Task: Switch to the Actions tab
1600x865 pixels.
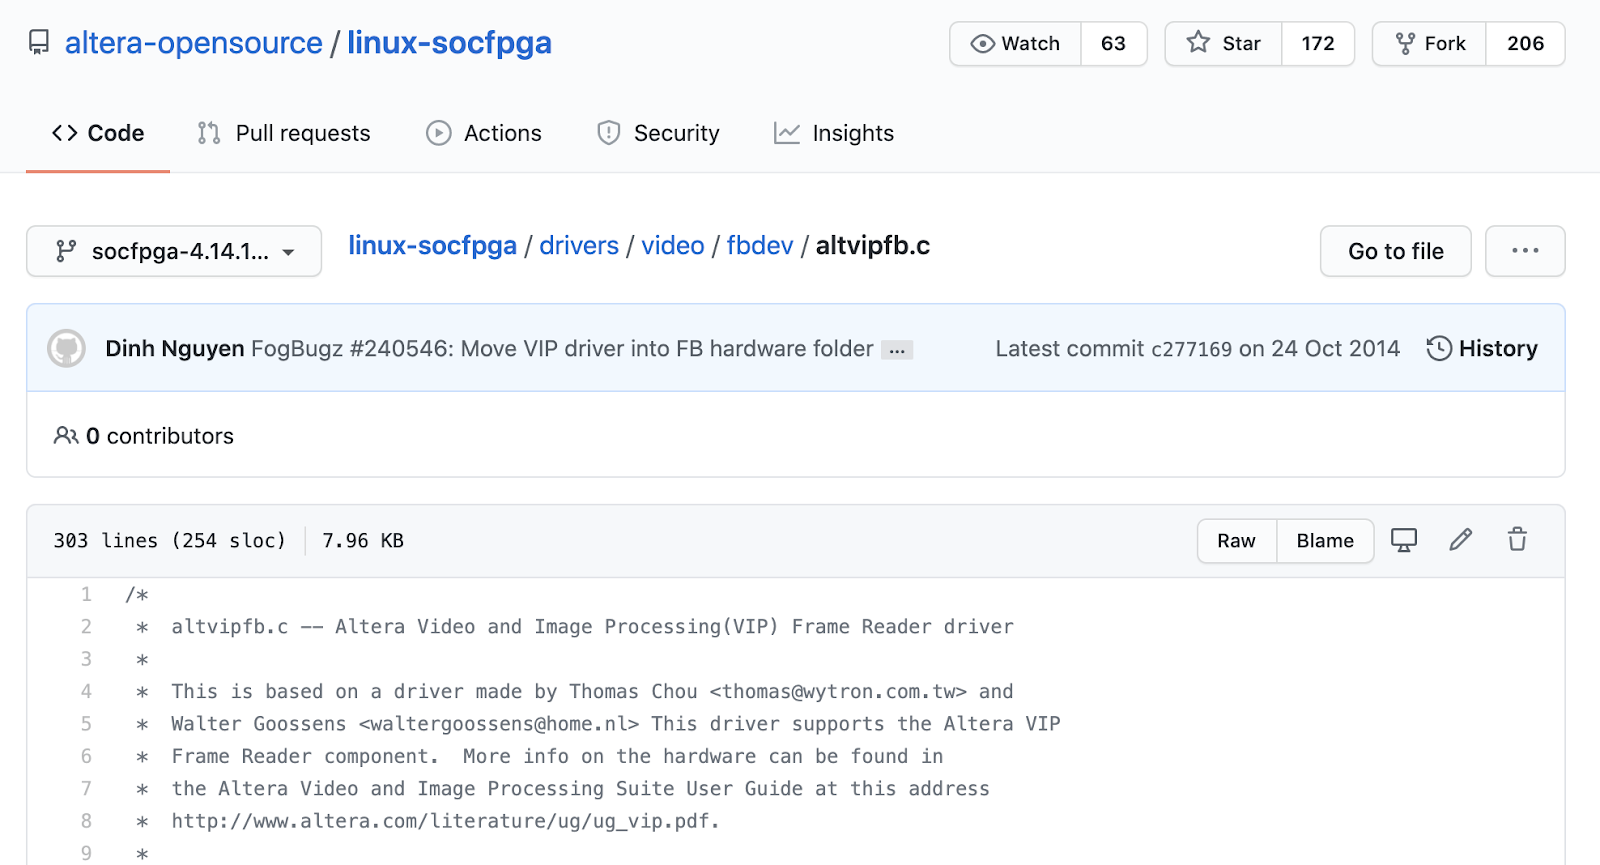Action: (484, 133)
